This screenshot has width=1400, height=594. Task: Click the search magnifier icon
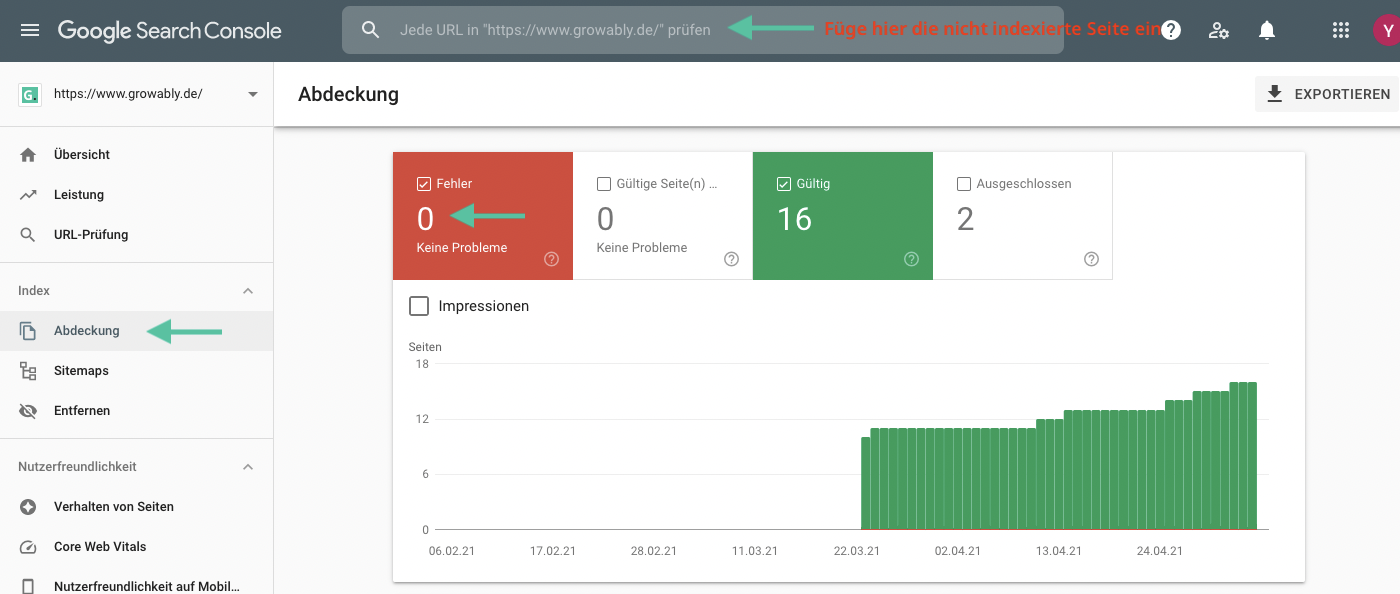pyautogui.click(x=371, y=30)
